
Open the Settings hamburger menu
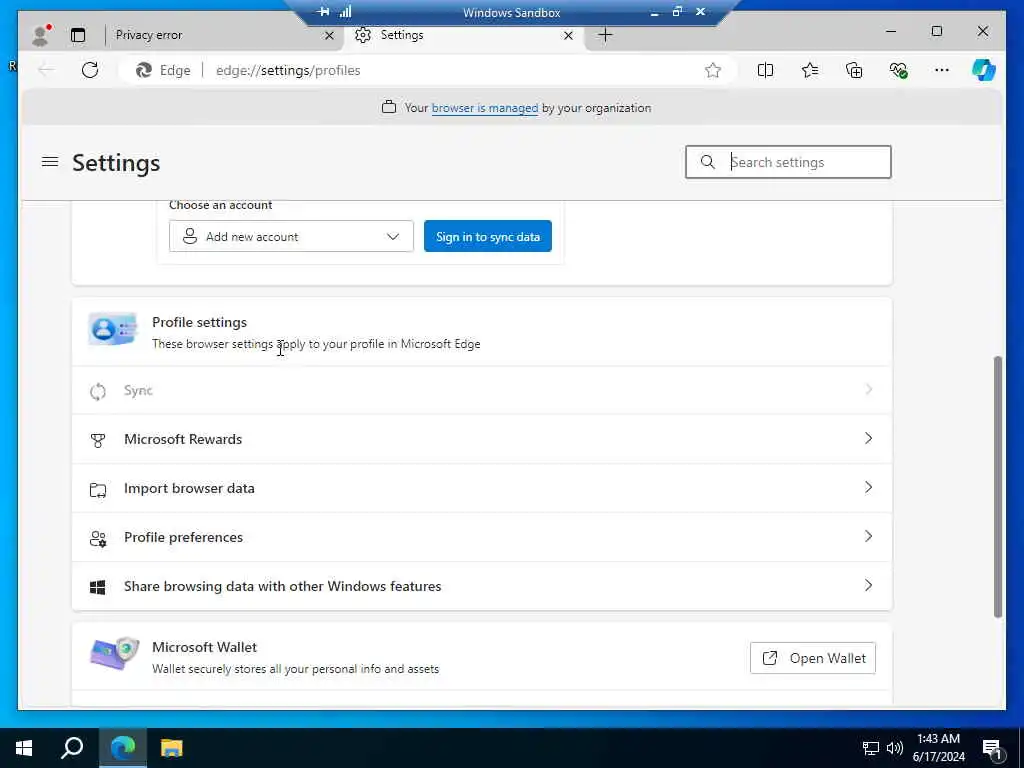pos(50,161)
